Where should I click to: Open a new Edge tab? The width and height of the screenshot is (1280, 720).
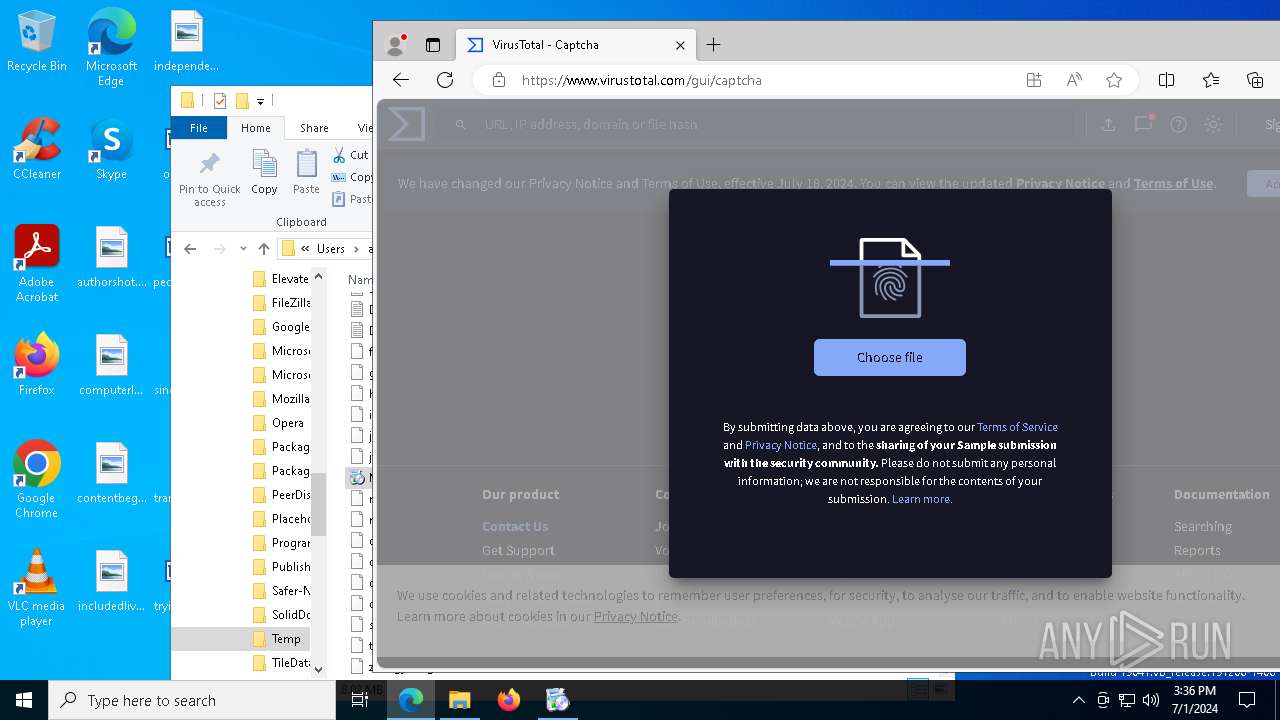pos(713,45)
